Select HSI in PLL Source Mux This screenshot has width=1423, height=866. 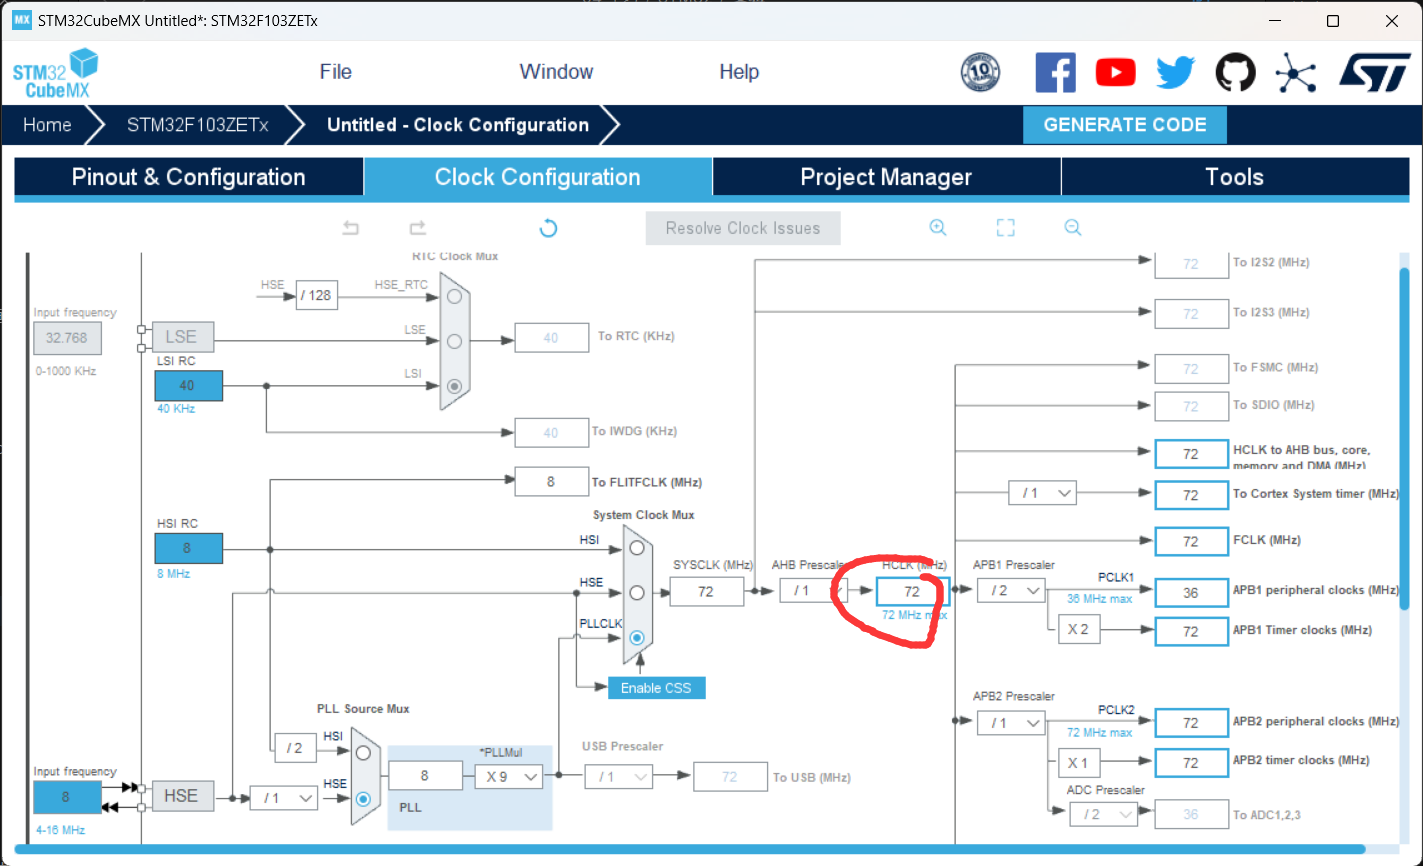pyautogui.click(x=363, y=753)
